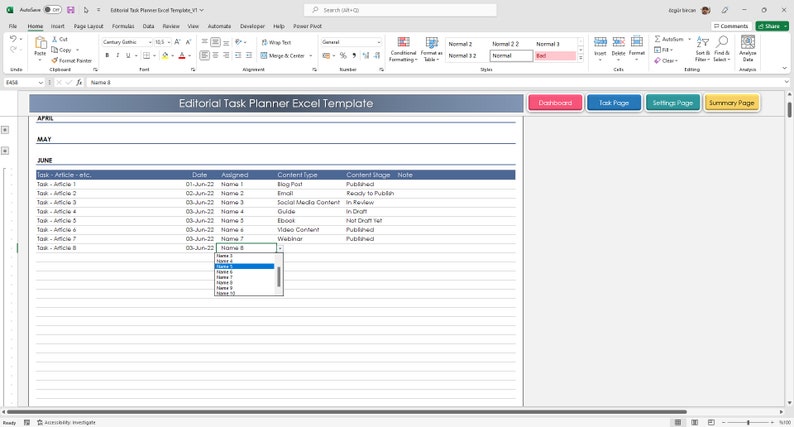Viewport: 794px width, 427px height.
Task: Open the Name Box dropdown
Action: click(41, 82)
